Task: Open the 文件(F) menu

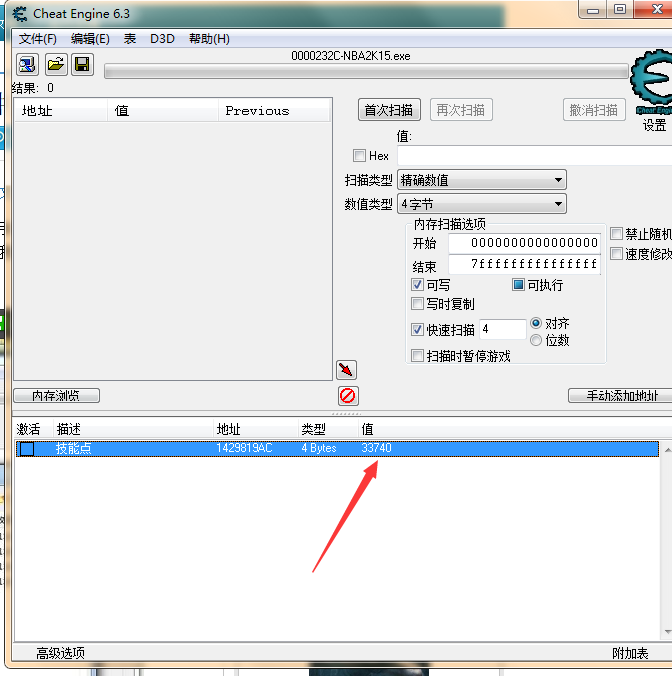Action: point(38,39)
